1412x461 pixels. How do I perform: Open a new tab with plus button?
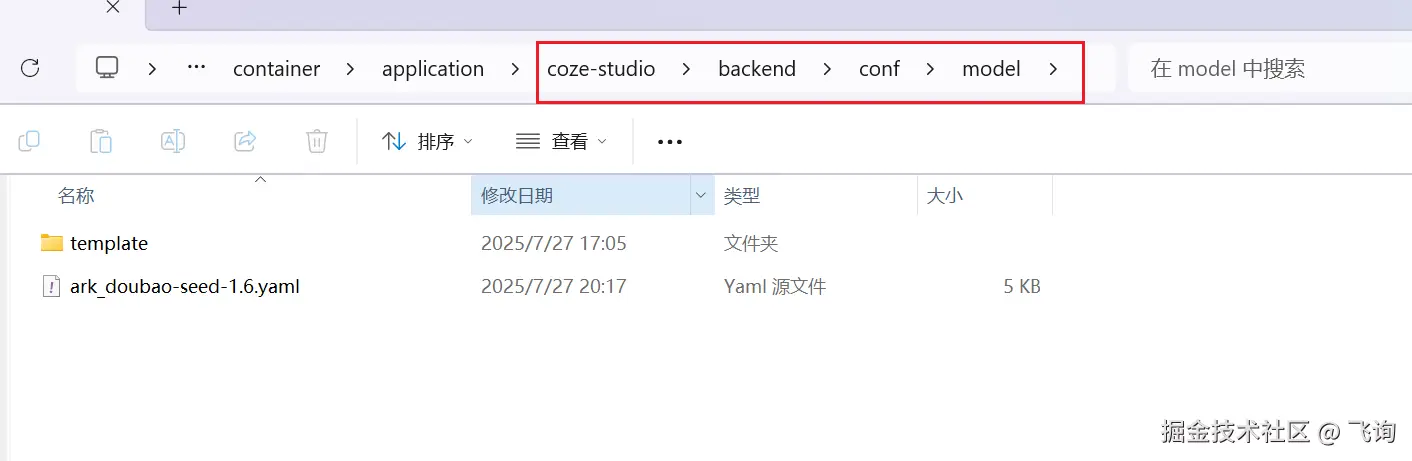point(179,9)
